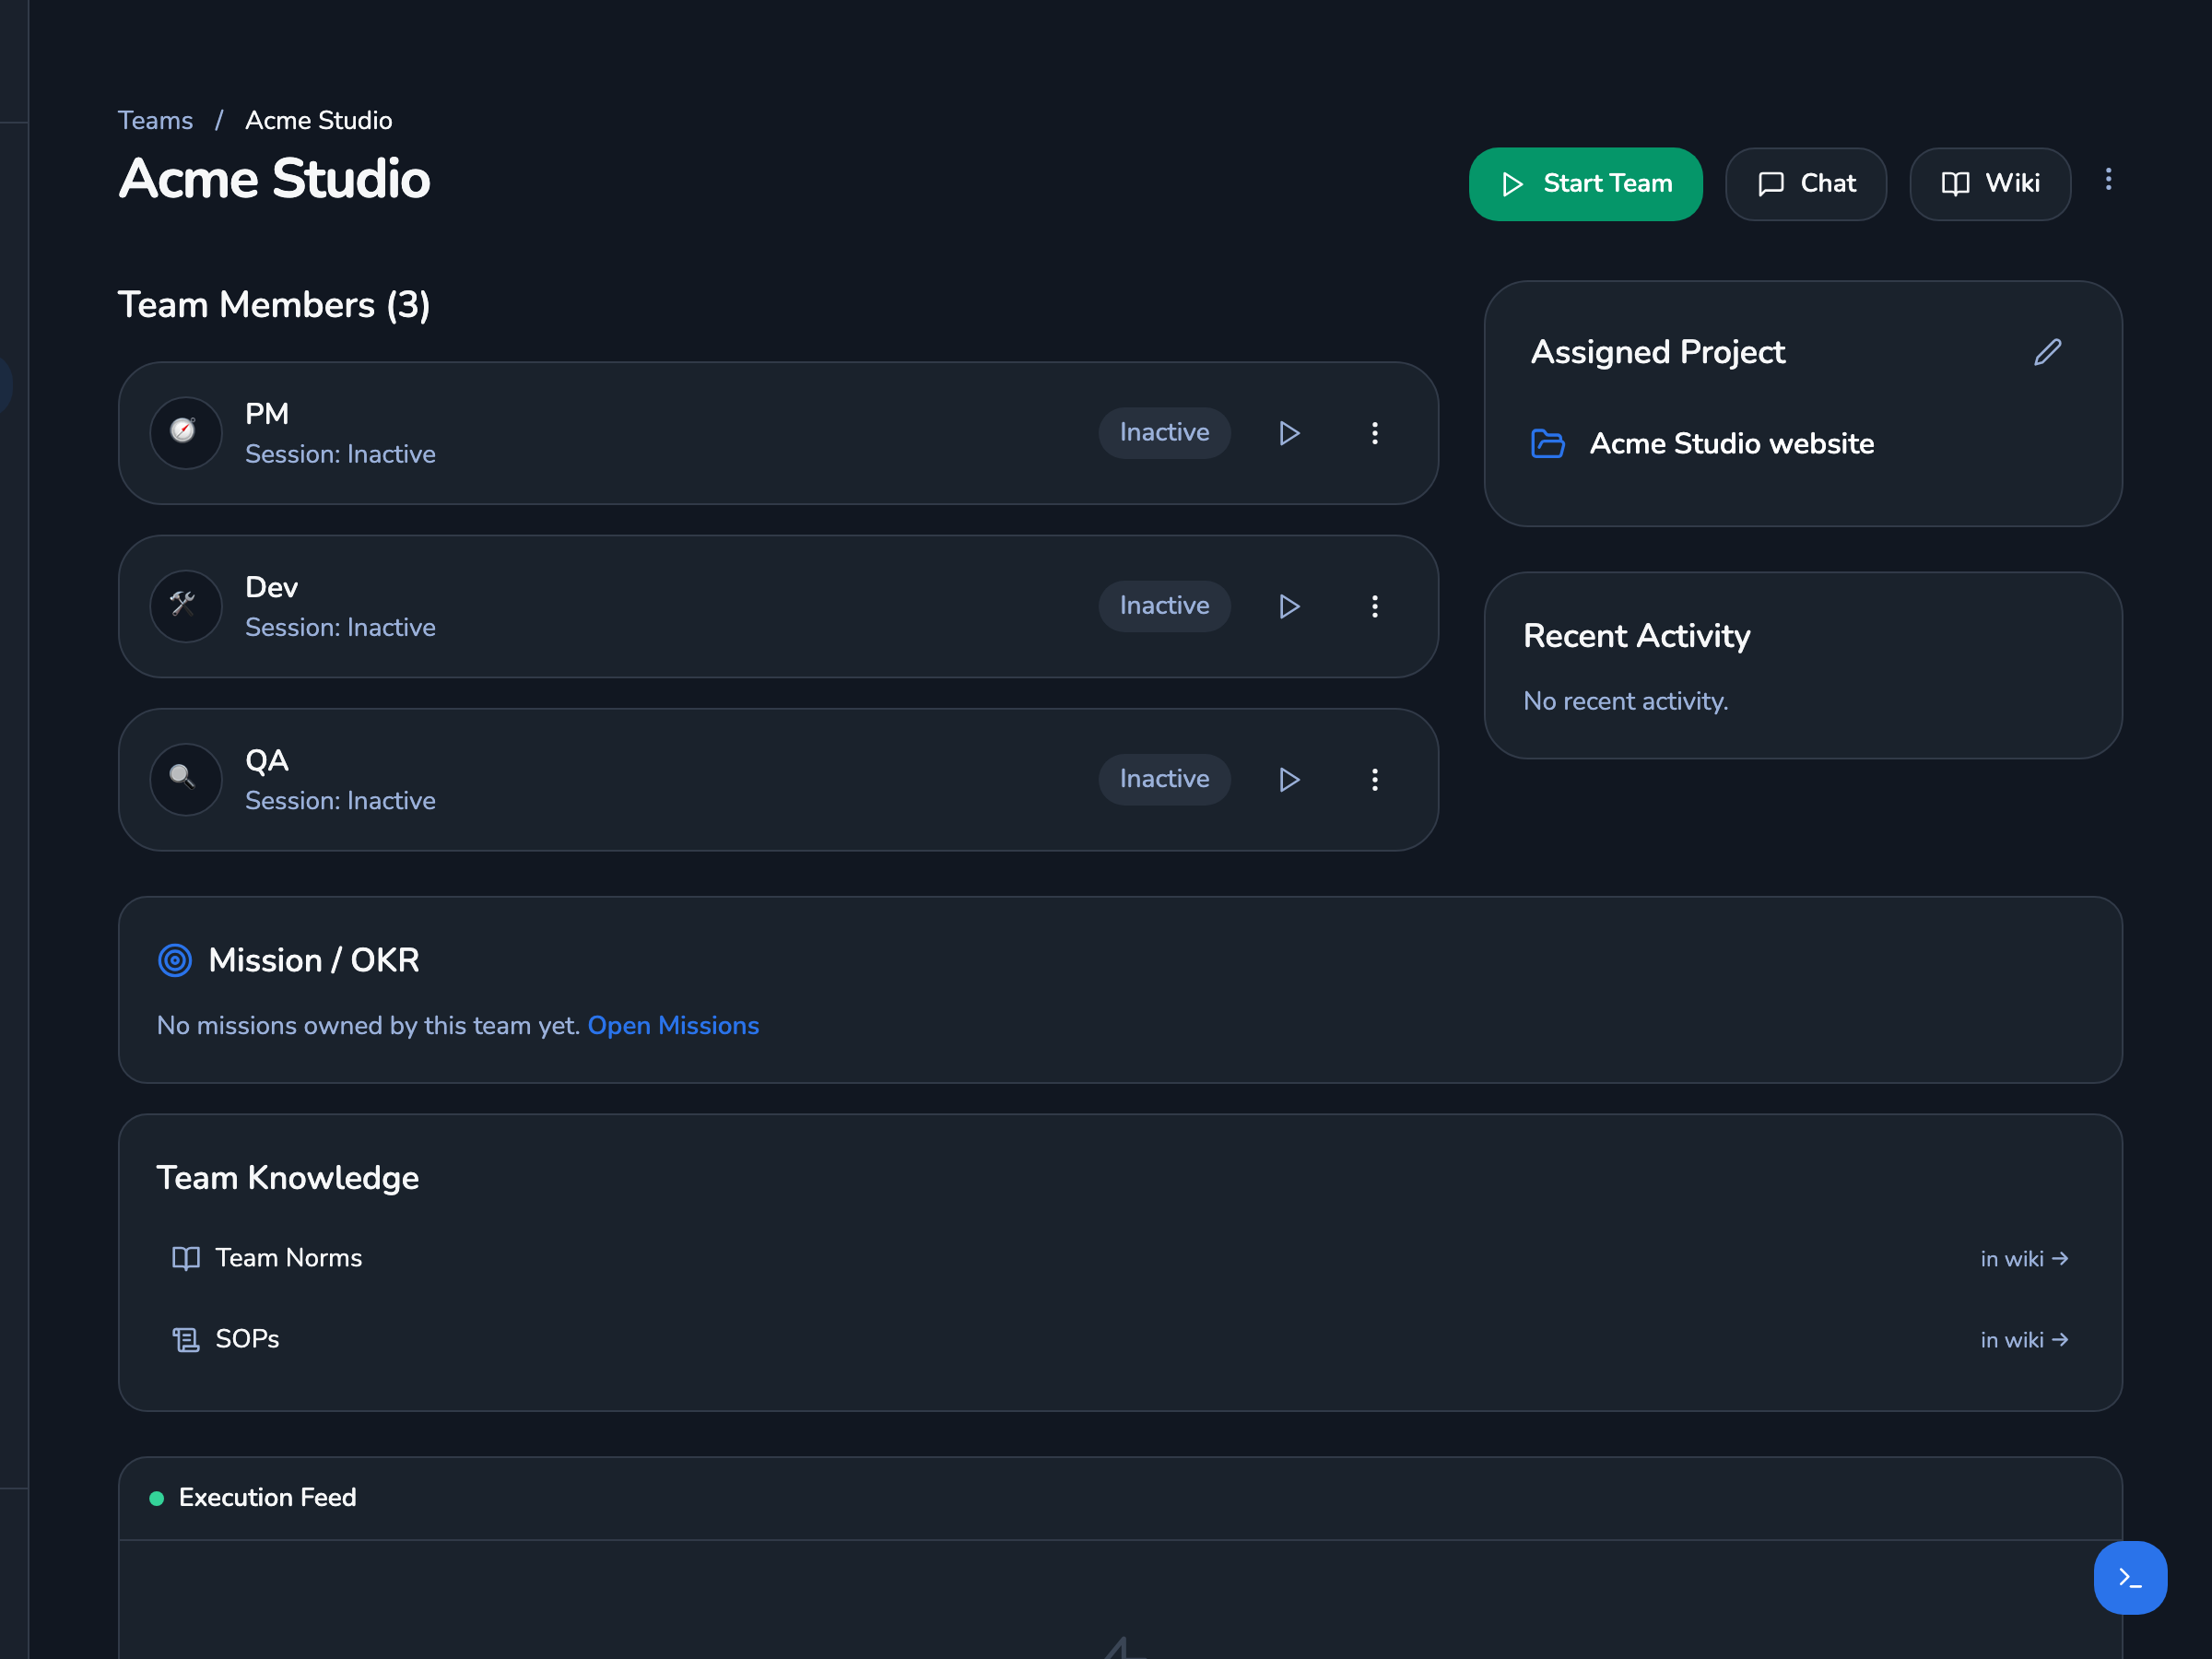Click the Inactive badge on QA row
The image size is (2212, 1659).
[1164, 779]
